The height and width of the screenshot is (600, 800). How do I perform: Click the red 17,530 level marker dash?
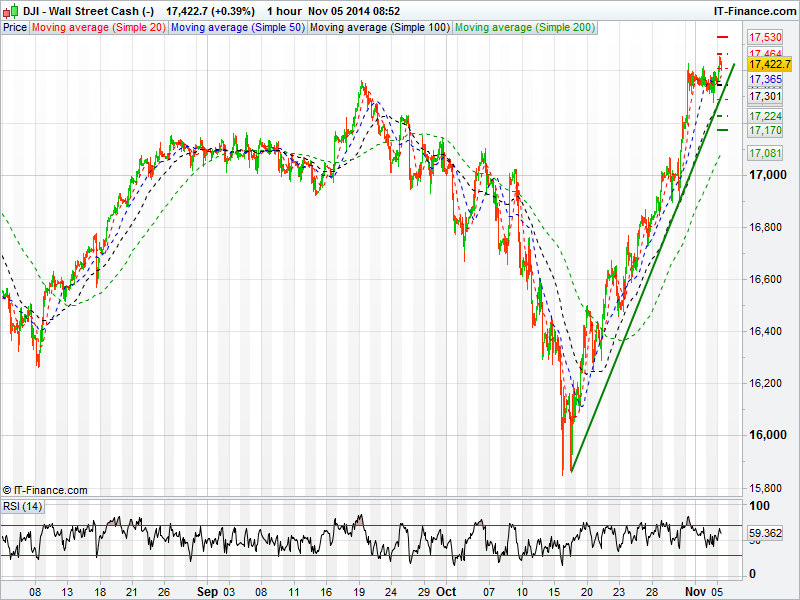pos(722,37)
